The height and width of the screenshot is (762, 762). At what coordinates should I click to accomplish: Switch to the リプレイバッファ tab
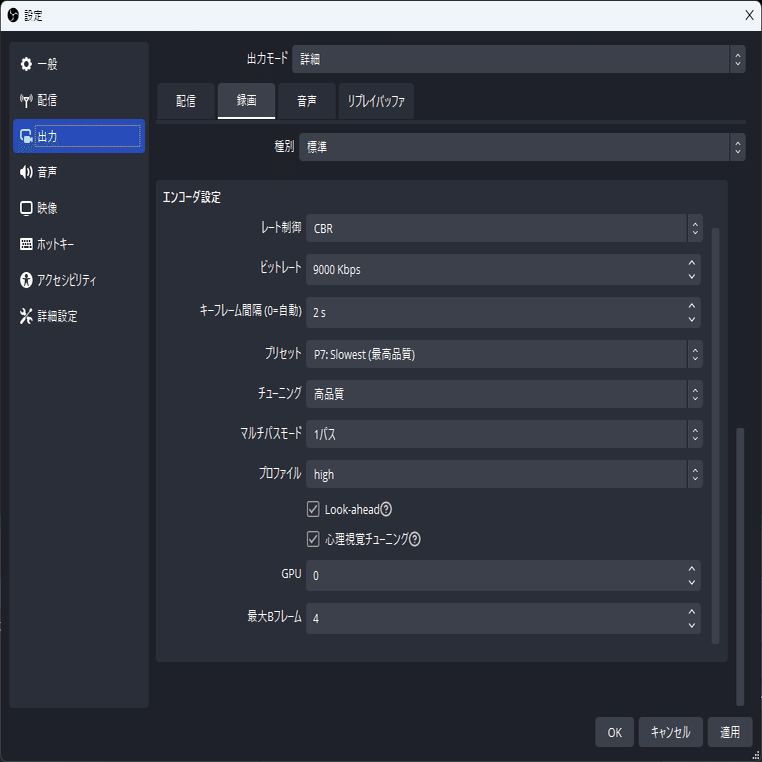click(x=376, y=101)
